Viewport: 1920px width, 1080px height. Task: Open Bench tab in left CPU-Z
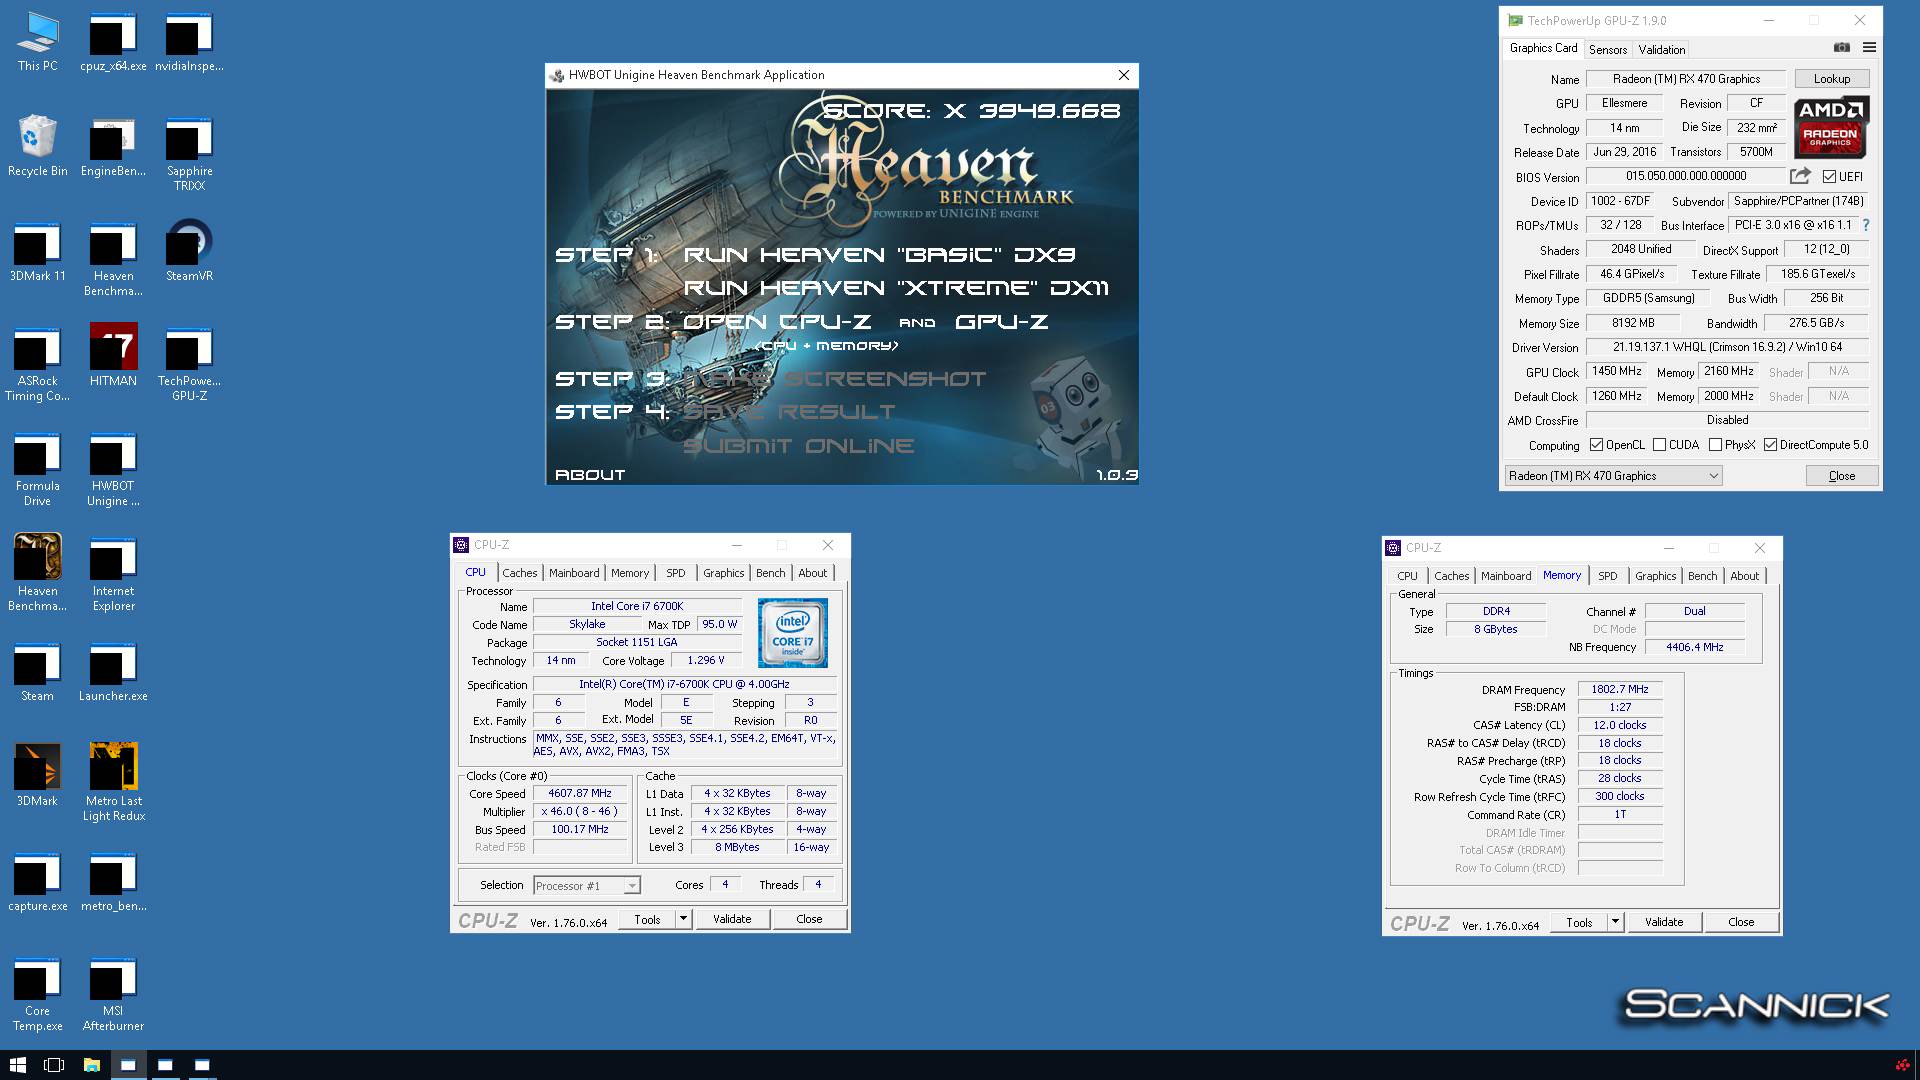(x=770, y=573)
